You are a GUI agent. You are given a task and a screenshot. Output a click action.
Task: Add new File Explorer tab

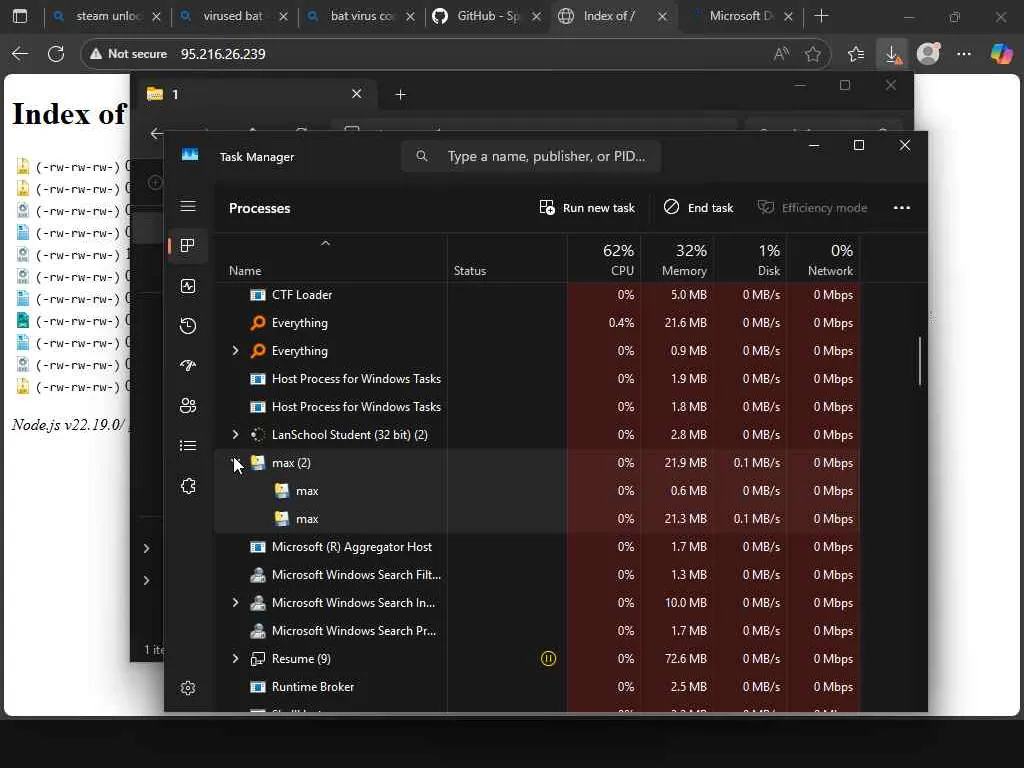401,95
